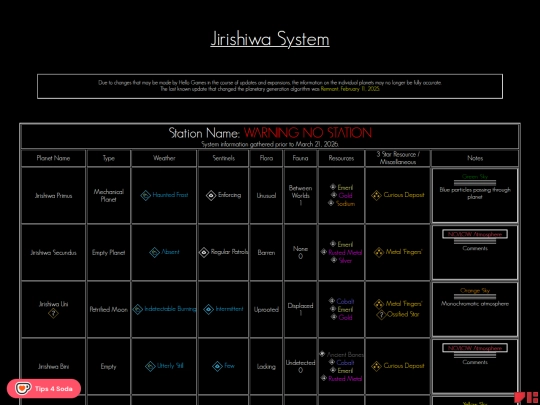This screenshot has height=405, width=540.
Task: Click the Intermittent sentinel icon
Action: point(208,309)
